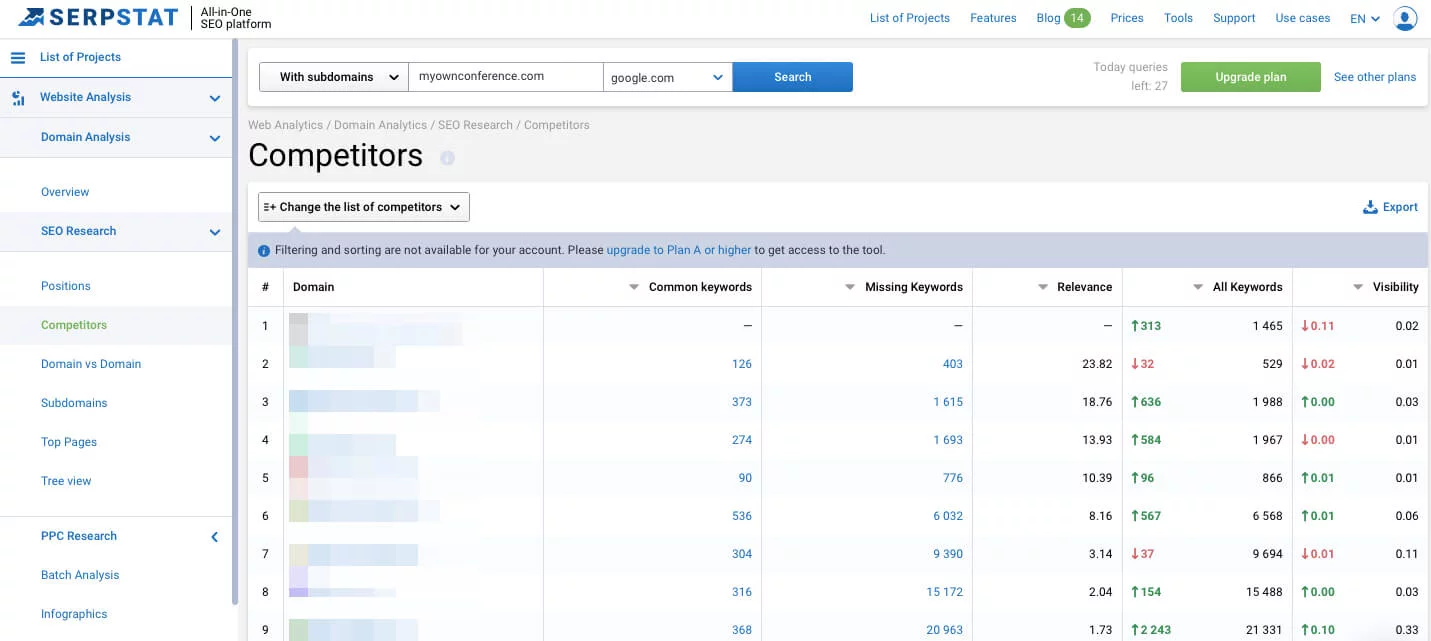
Task: Expand Change the list of competitors dropdown
Action: pyautogui.click(x=363, y=207)
